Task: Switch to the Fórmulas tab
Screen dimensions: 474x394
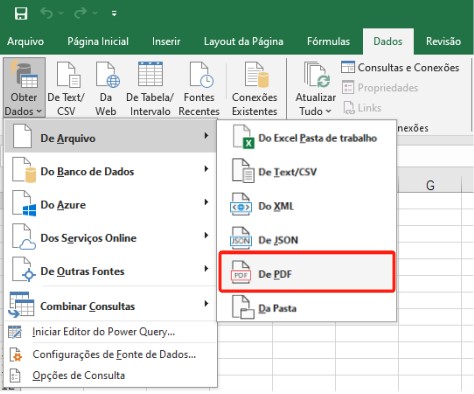Action: click(x=328, y=41)
